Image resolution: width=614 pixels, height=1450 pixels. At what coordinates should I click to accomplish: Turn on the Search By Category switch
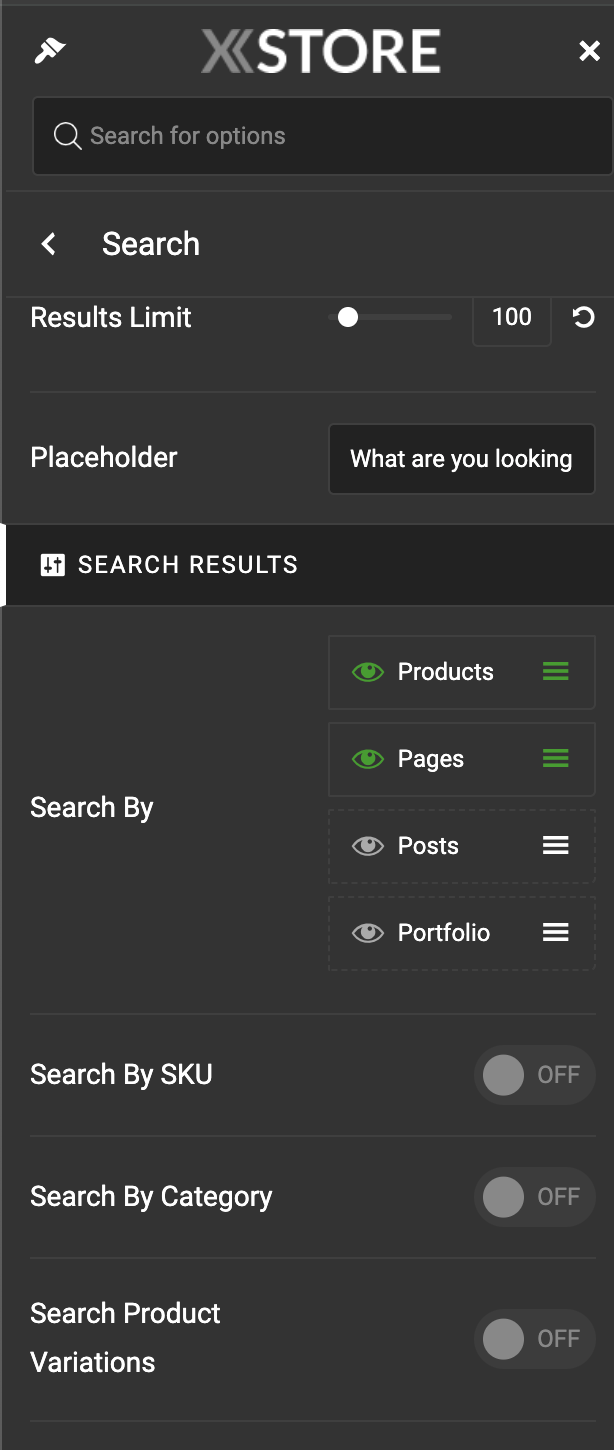point(534,1197)
